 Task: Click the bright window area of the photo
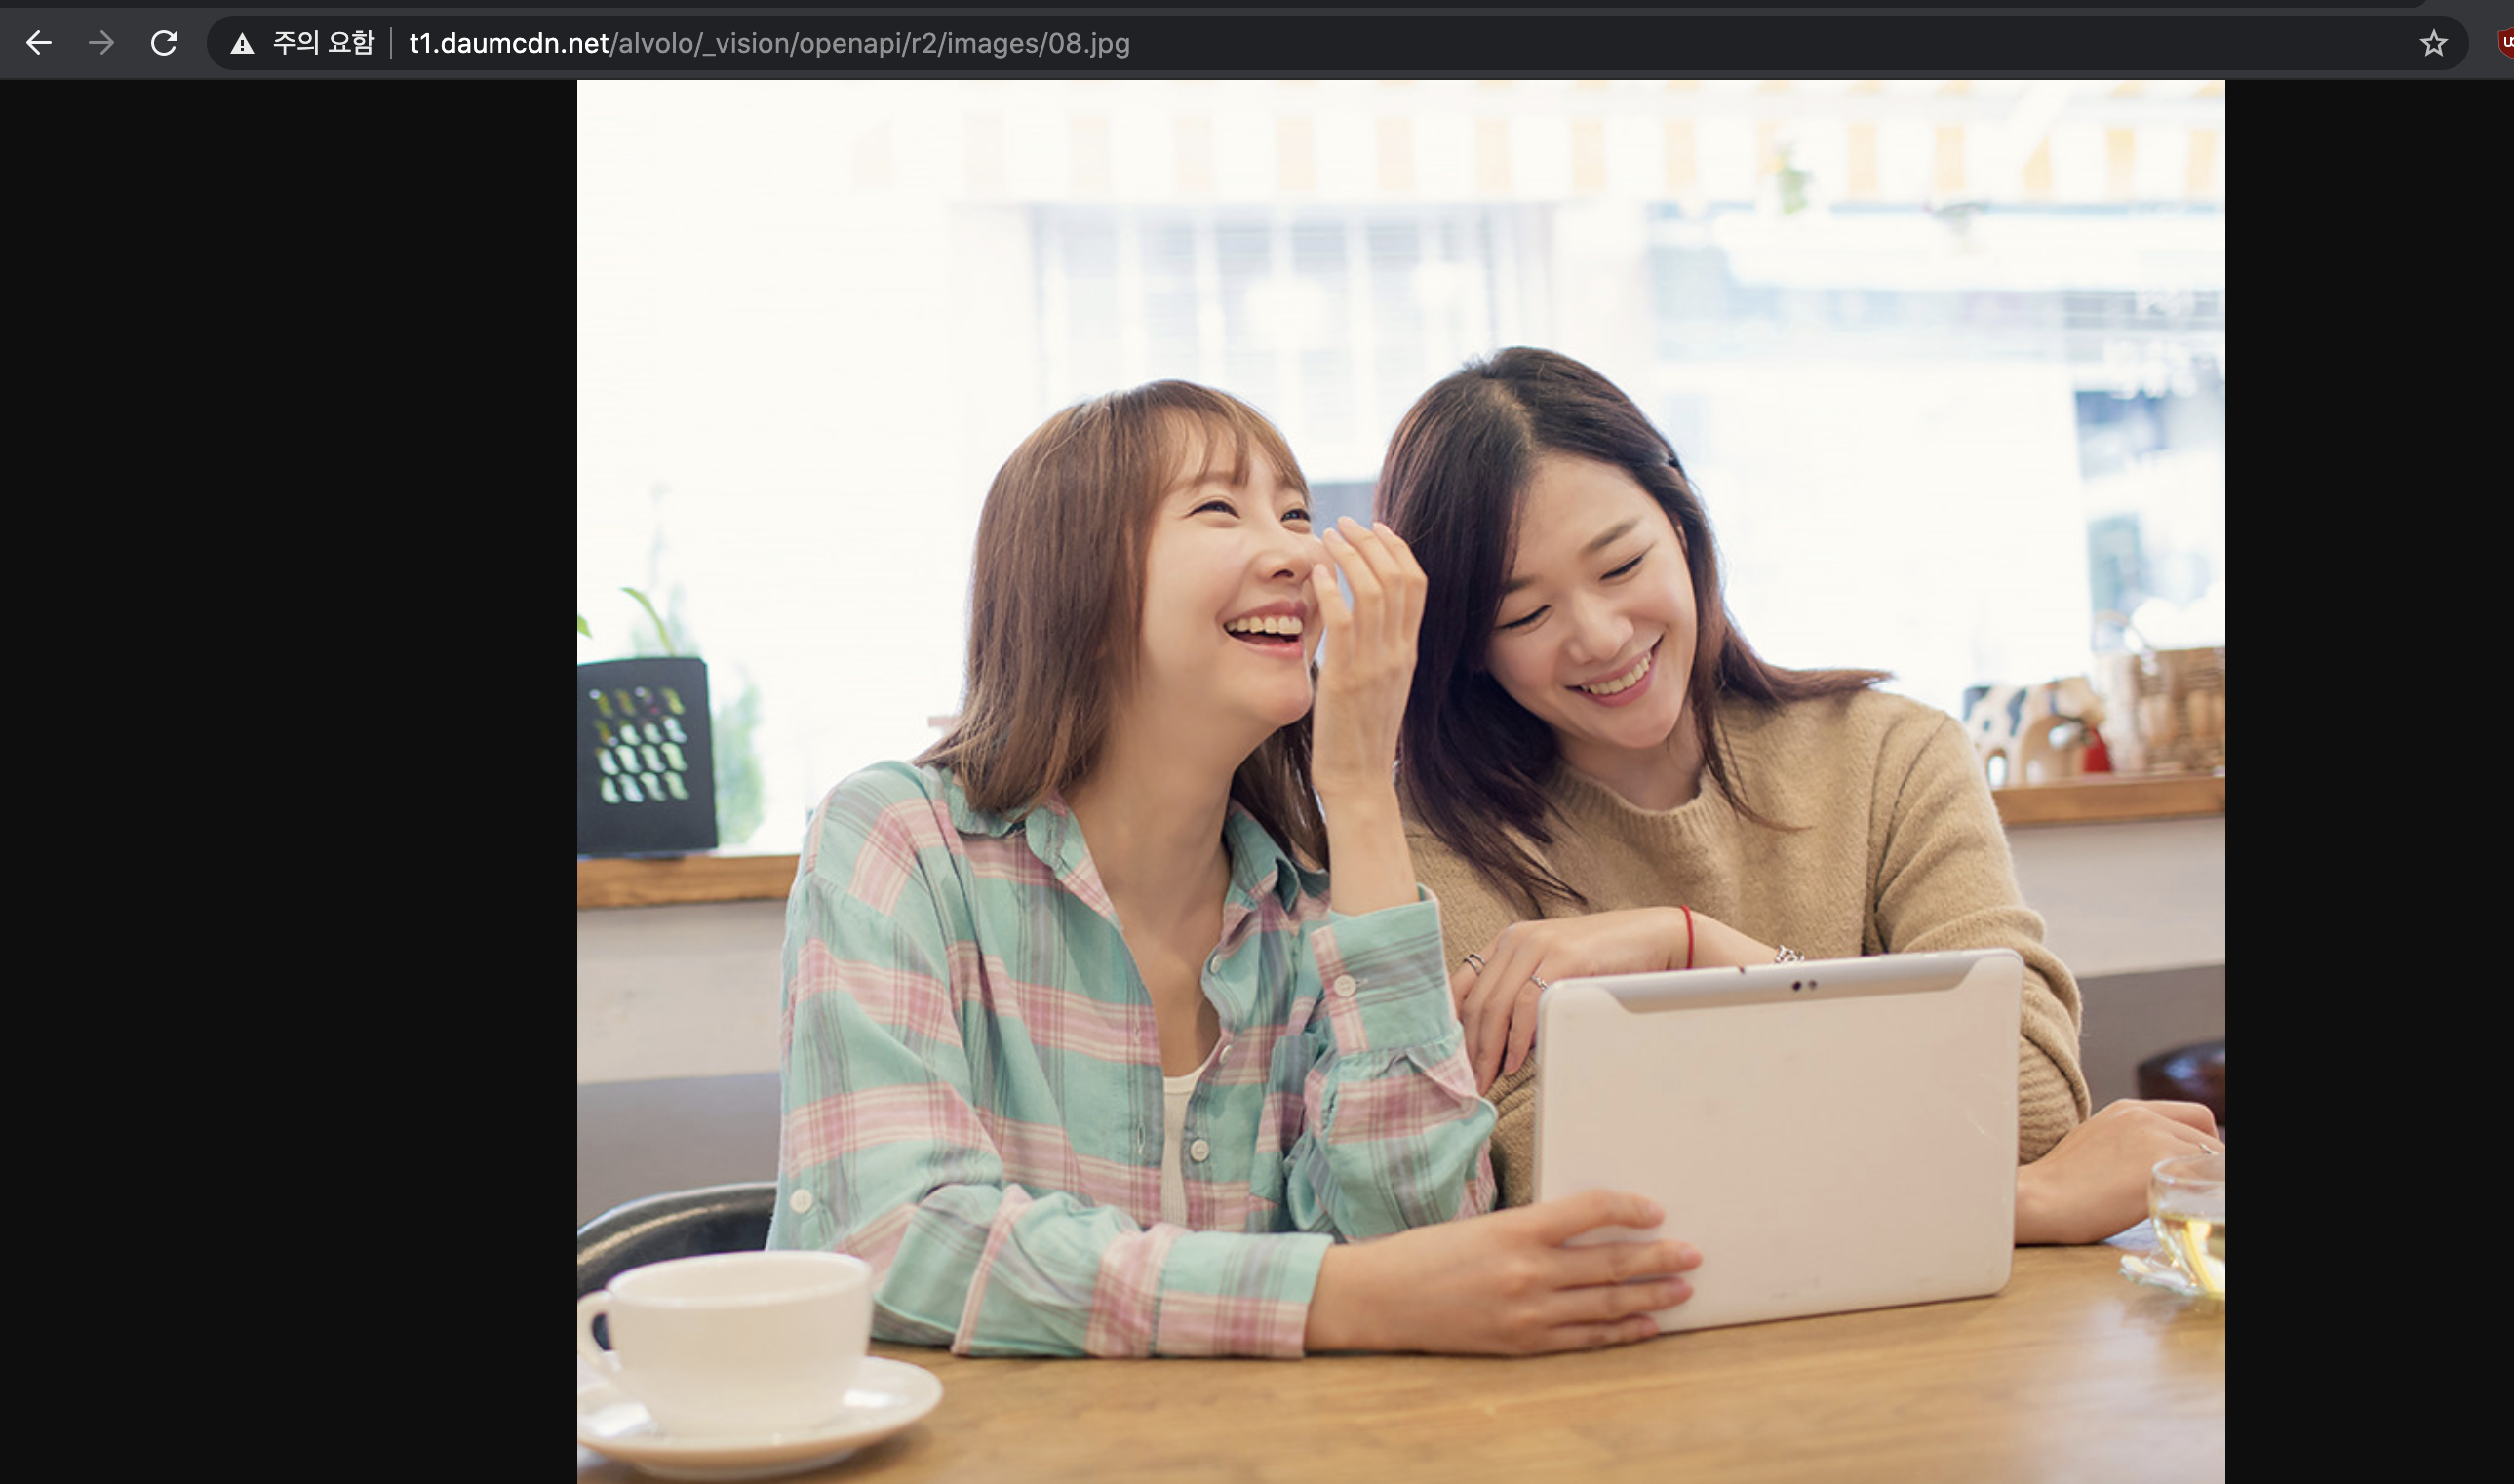(800, 350)
